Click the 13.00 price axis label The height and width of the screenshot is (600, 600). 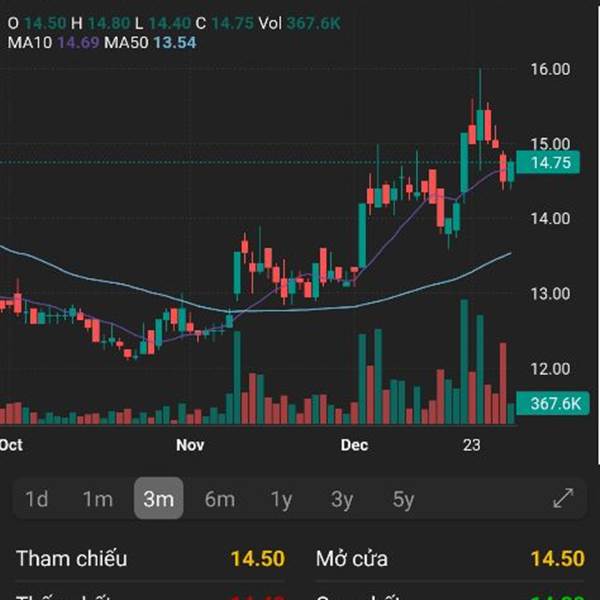tap(550, 293)
